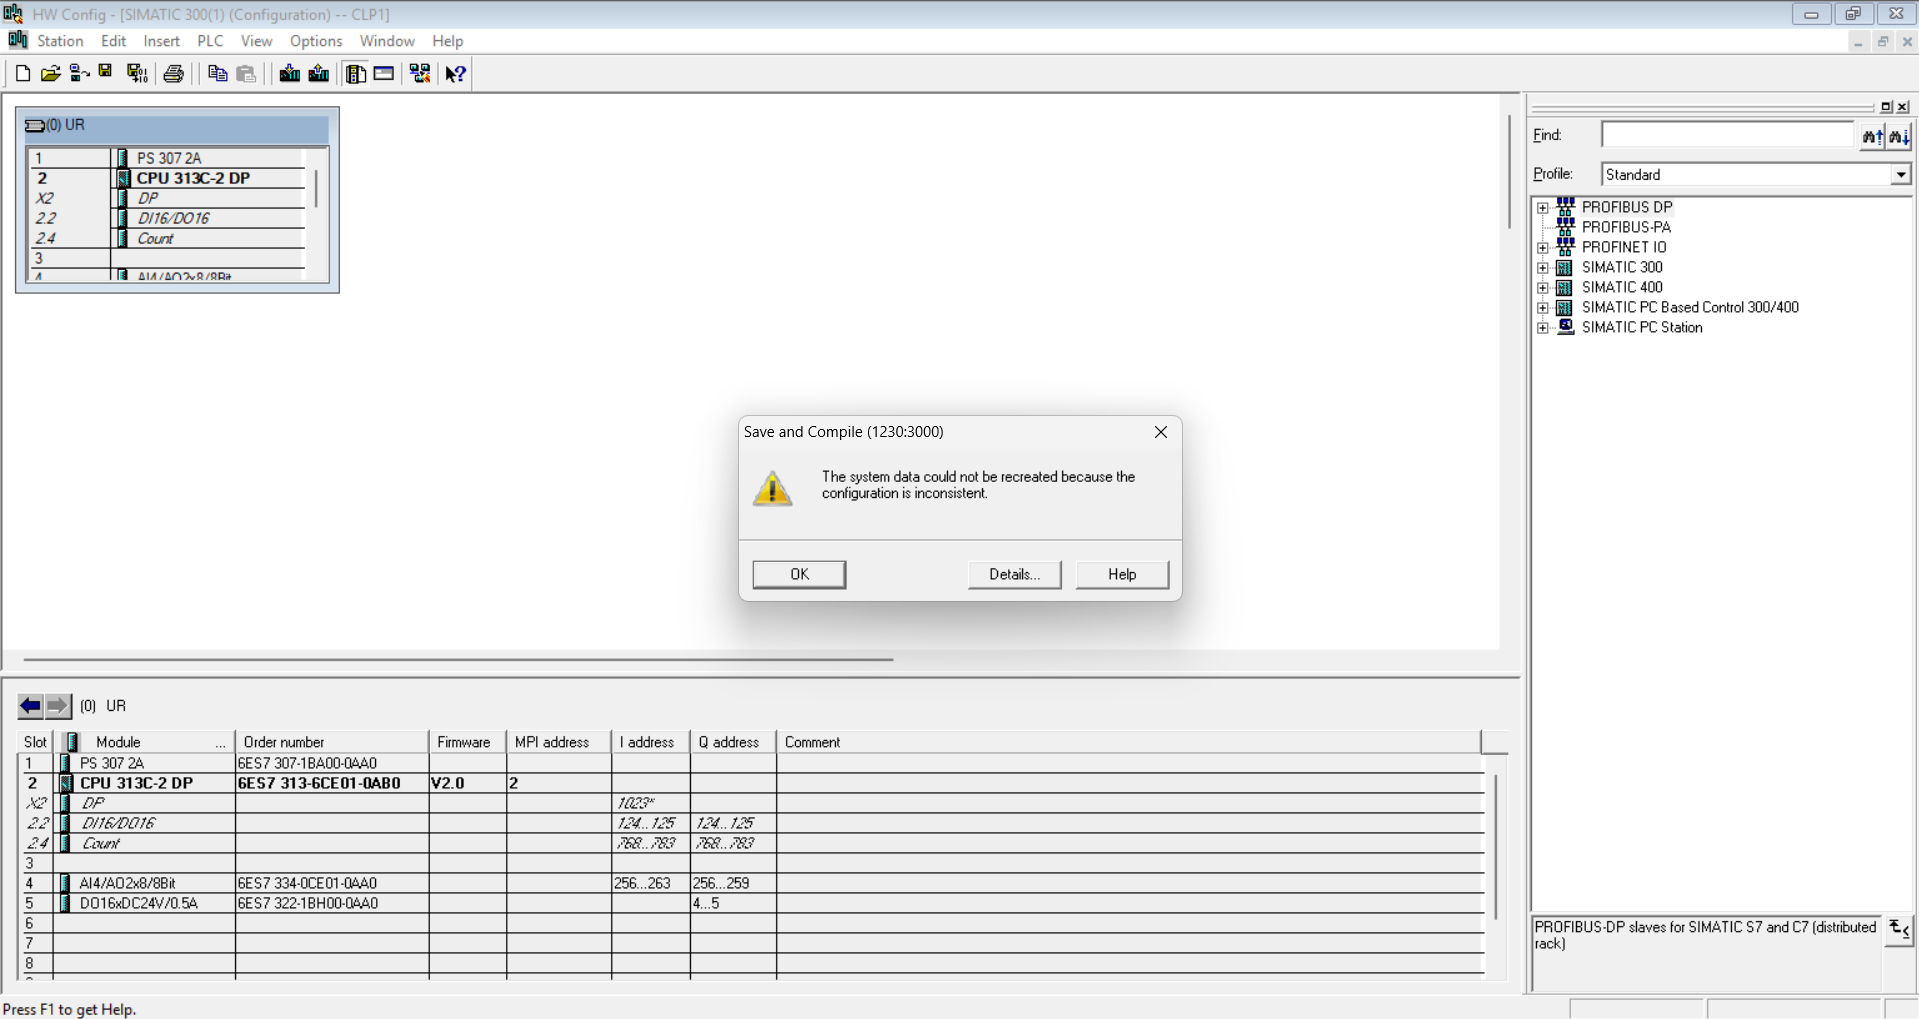Image resolution: width=1919 pixels, height=1019 pixels.
Task: Click the Upload from Module icon
Action: (319, 73)
